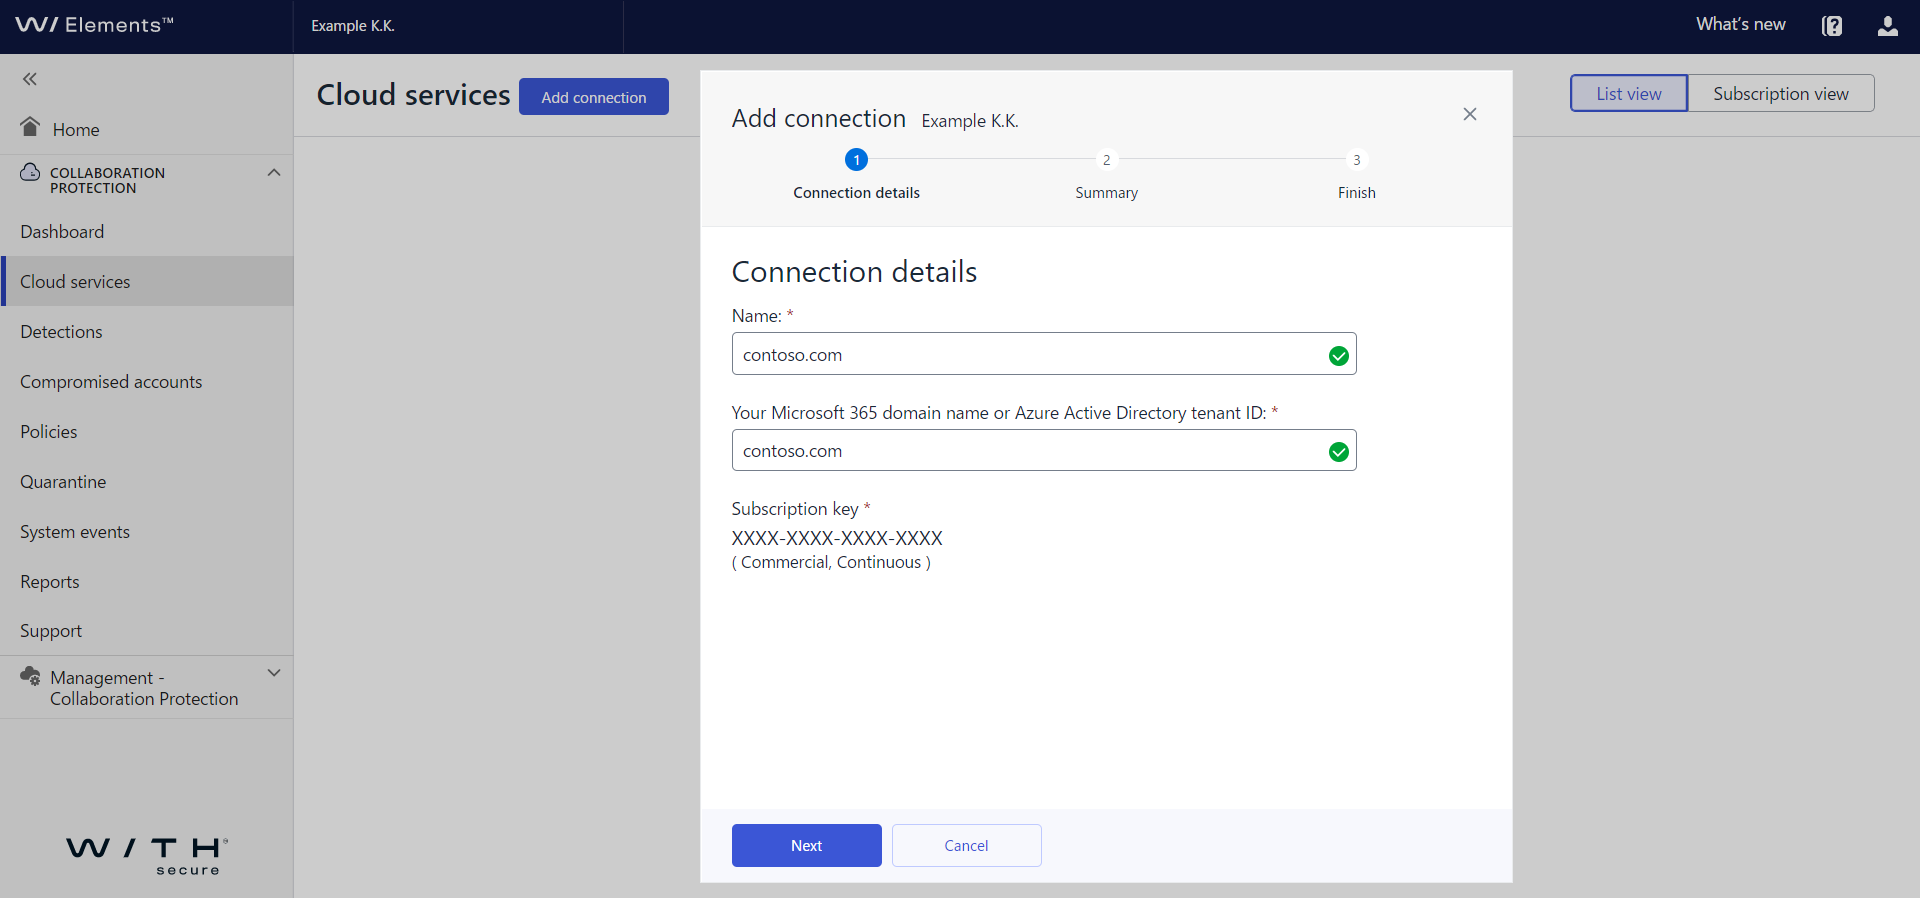Click the Cloud services page title

coord(413,94)
